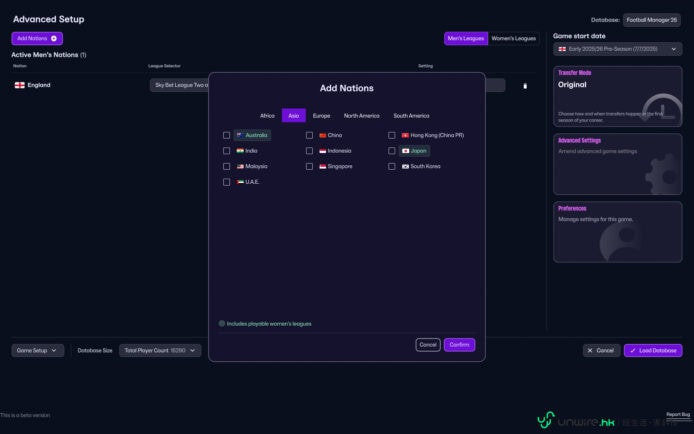Click the Indonesia nation label

[339, 151]
